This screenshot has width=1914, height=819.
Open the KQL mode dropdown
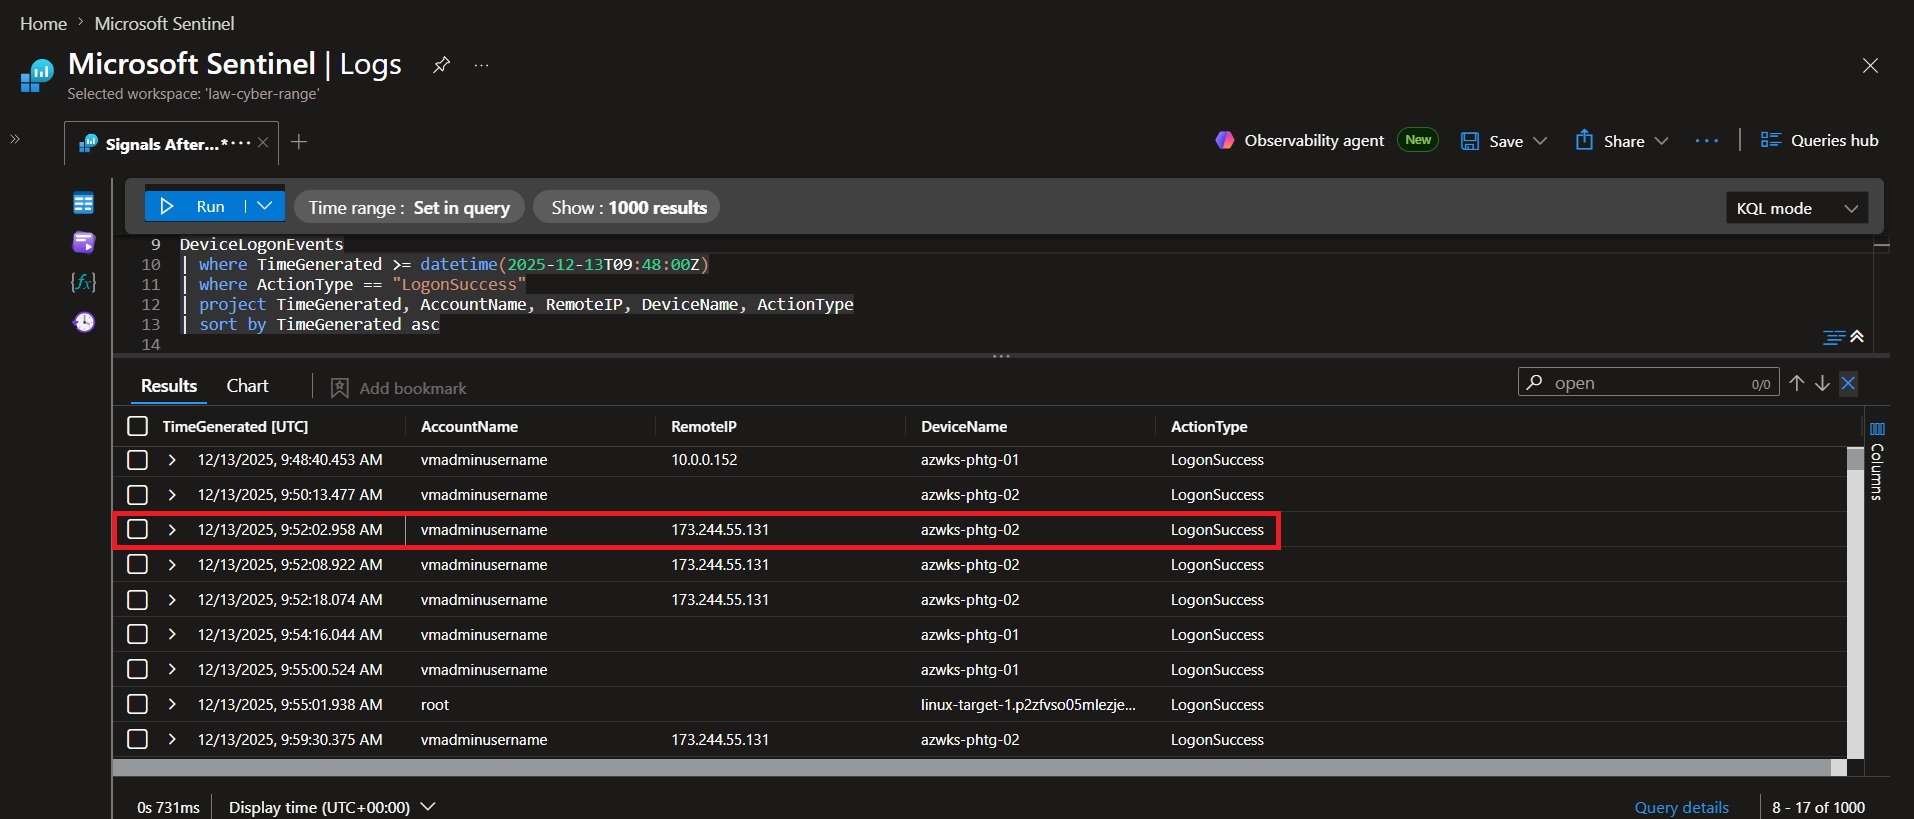(x=1797, y=208)
